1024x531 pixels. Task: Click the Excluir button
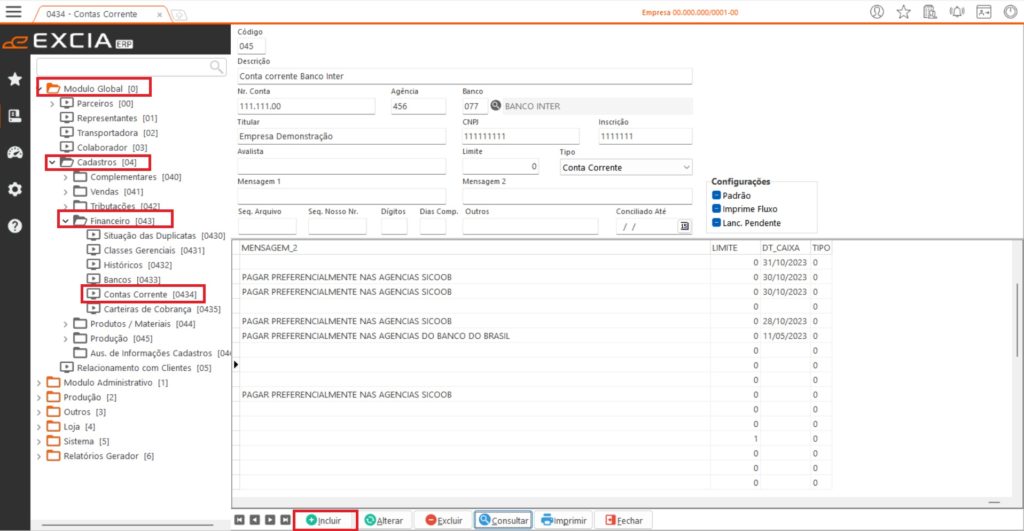tap(444, 520)
